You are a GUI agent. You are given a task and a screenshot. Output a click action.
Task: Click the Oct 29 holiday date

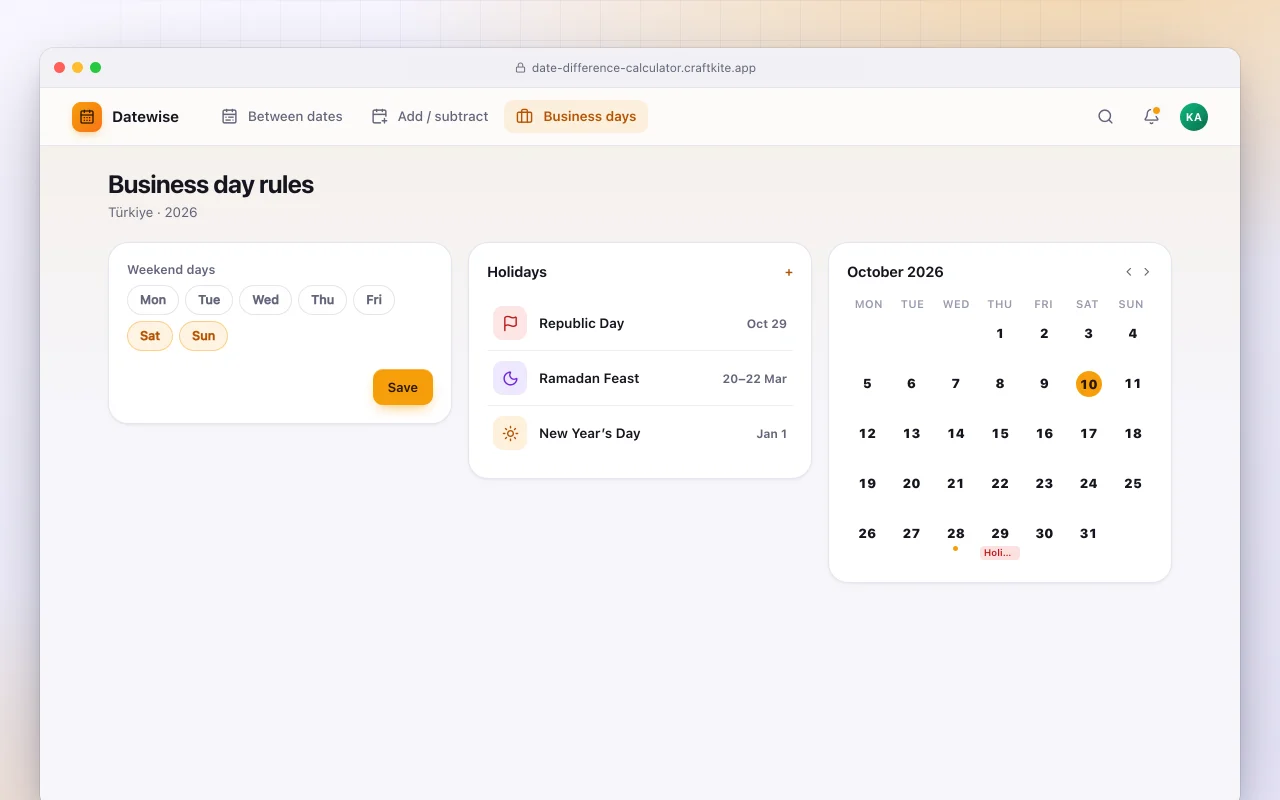767,324
